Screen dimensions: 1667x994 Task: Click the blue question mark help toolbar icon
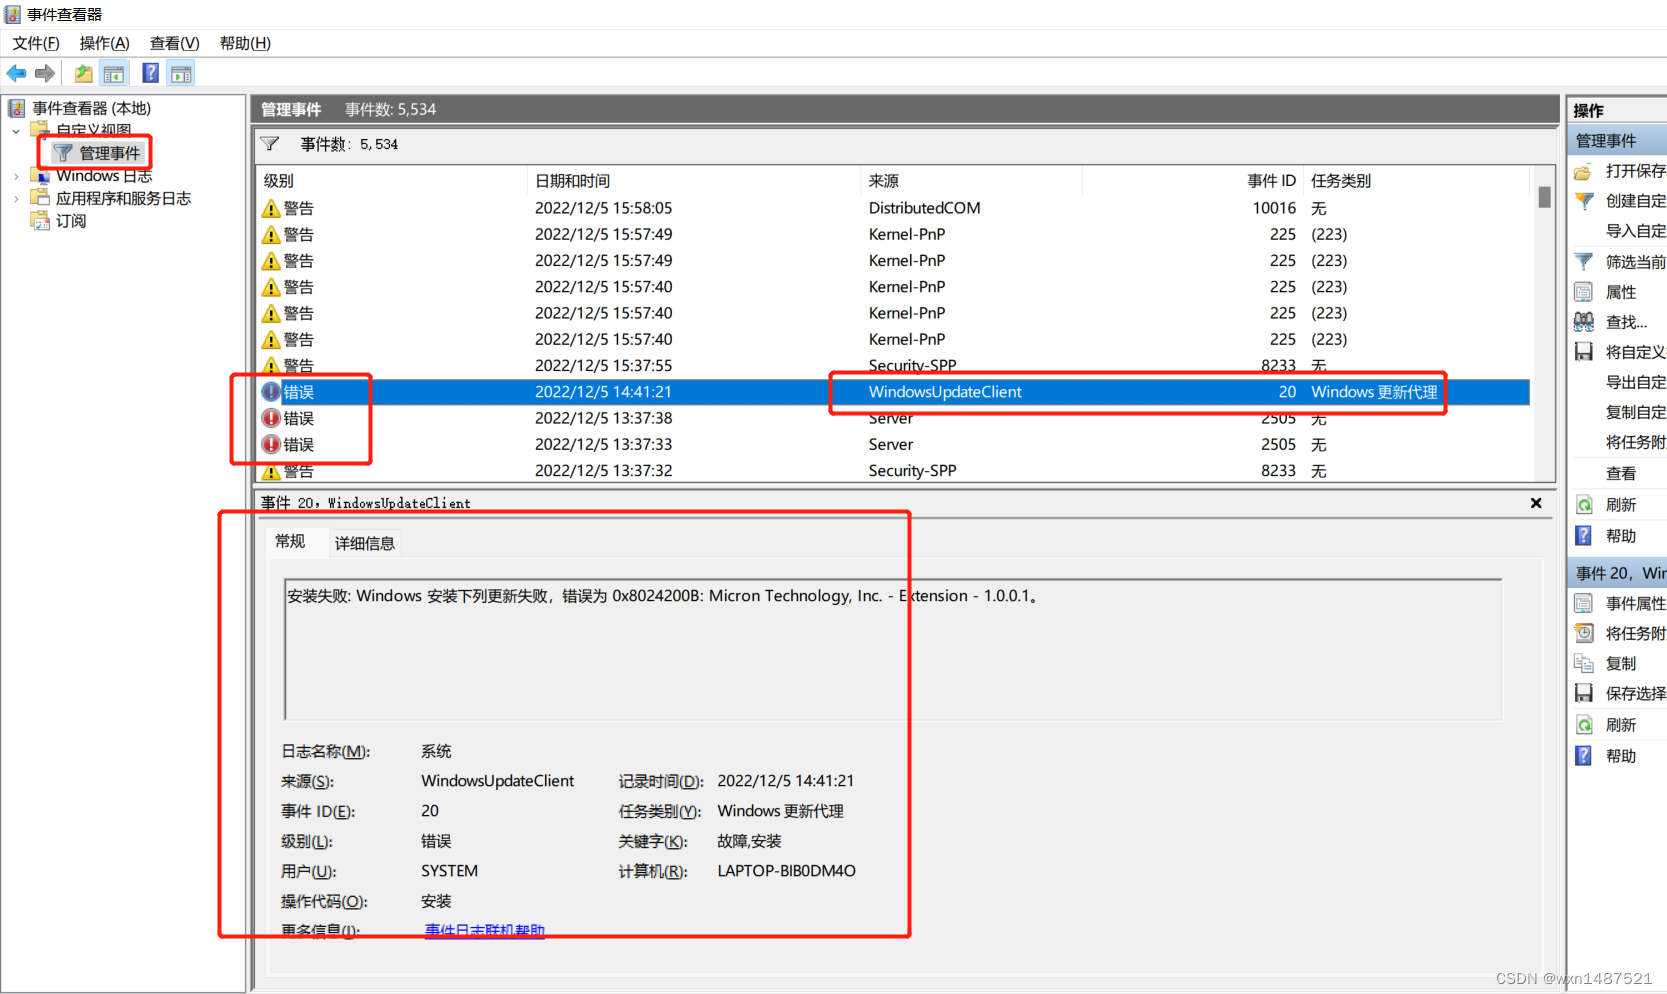point(150,73)
